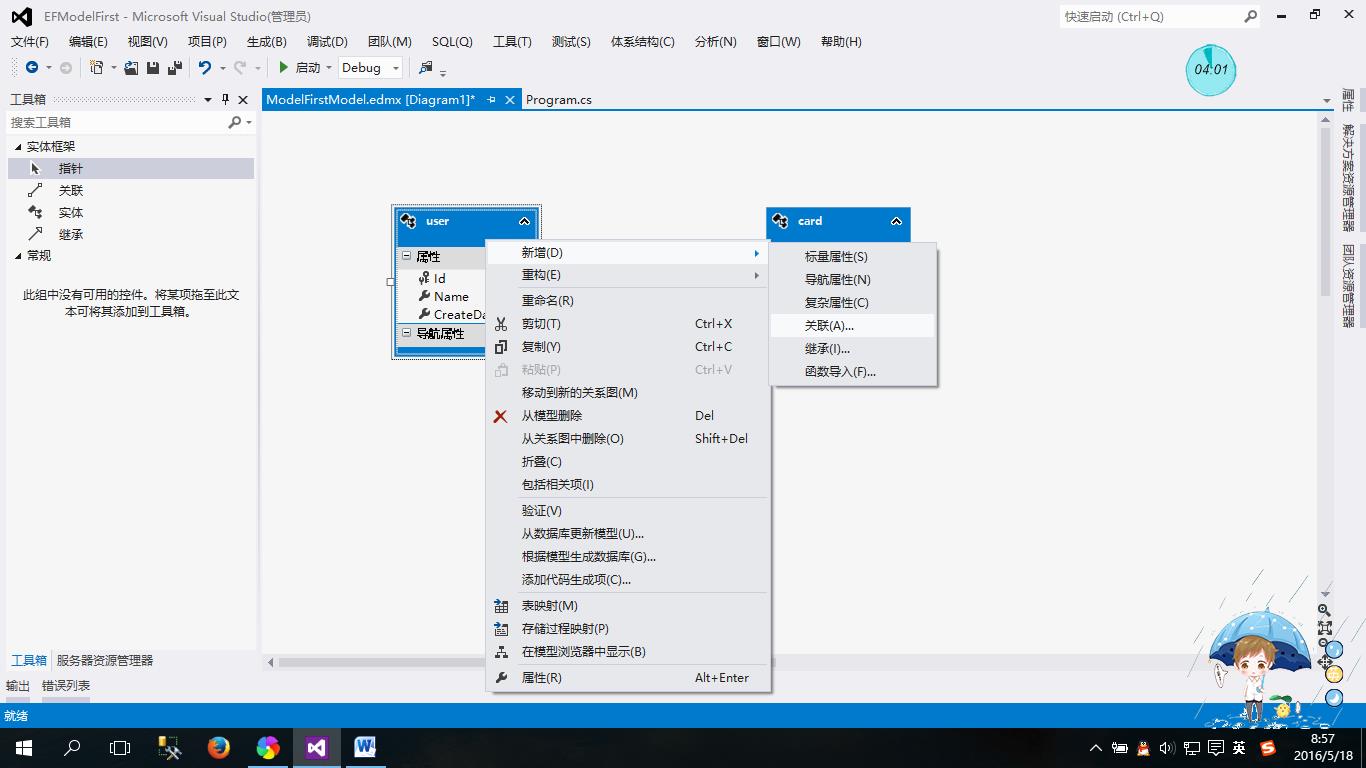Collapse the user entity with chevron
This screenshot has width=1366, height=768.
click(x=524, y=221)
